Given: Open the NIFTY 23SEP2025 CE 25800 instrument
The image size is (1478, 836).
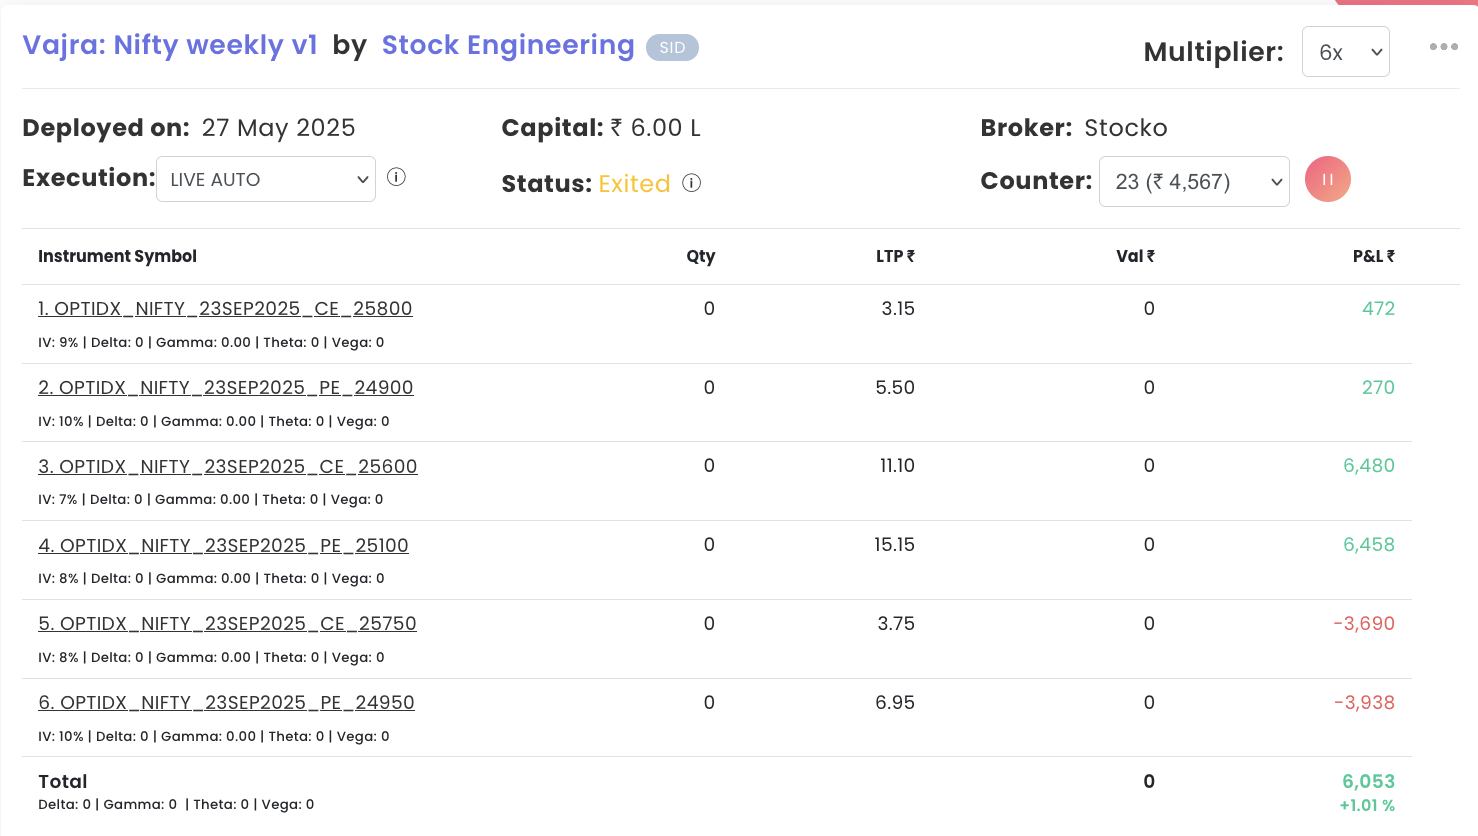Looking at the screenshot, I should click(x=225, y=309).
